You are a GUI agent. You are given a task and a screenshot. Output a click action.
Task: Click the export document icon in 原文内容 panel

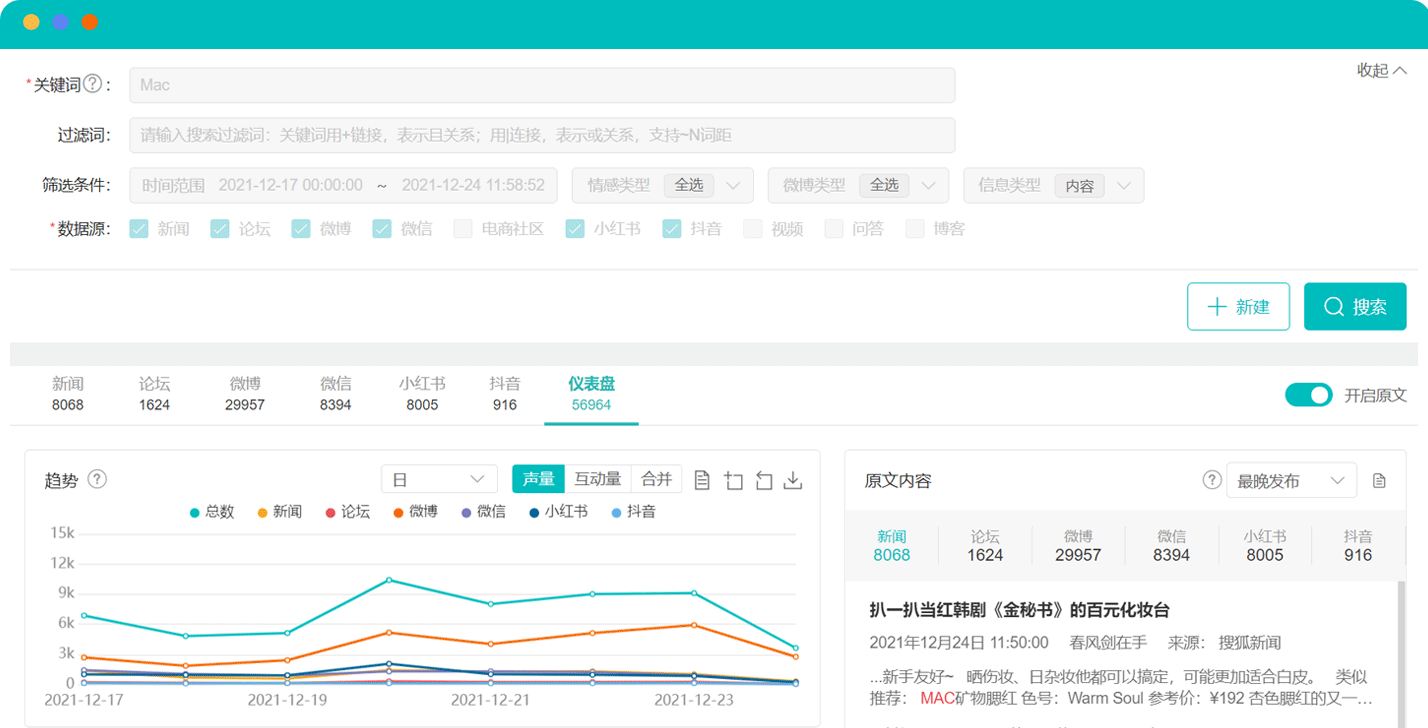[x=1379, y=481]
